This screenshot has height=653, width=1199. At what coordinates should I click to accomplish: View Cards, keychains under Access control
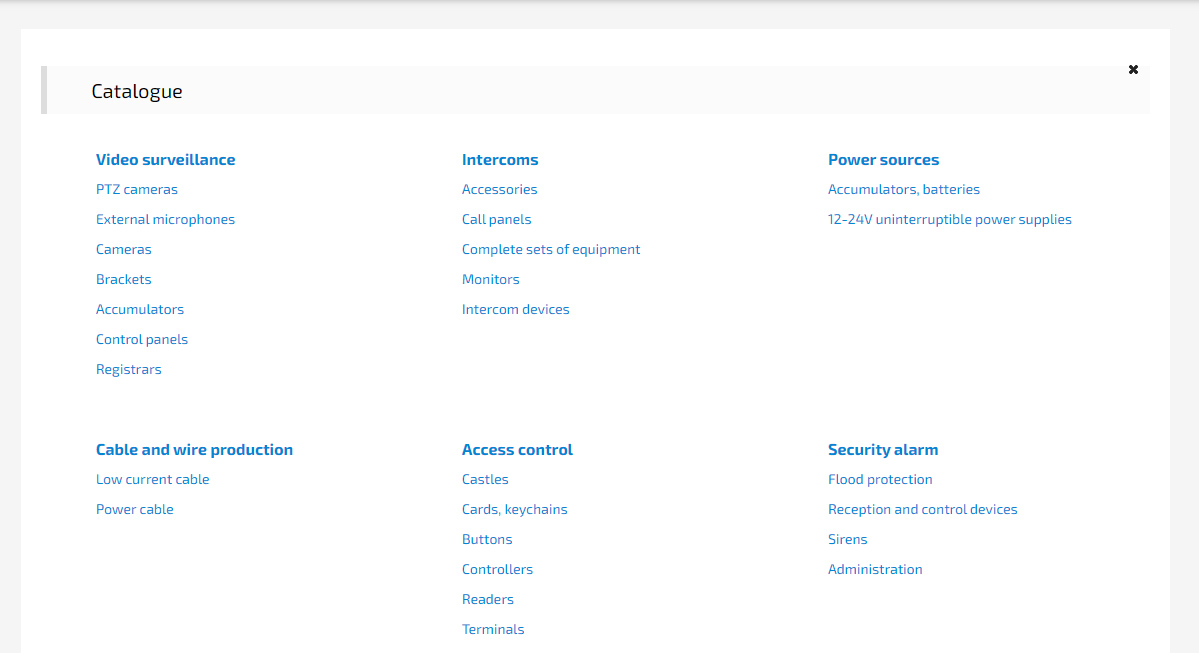point(514,509)
